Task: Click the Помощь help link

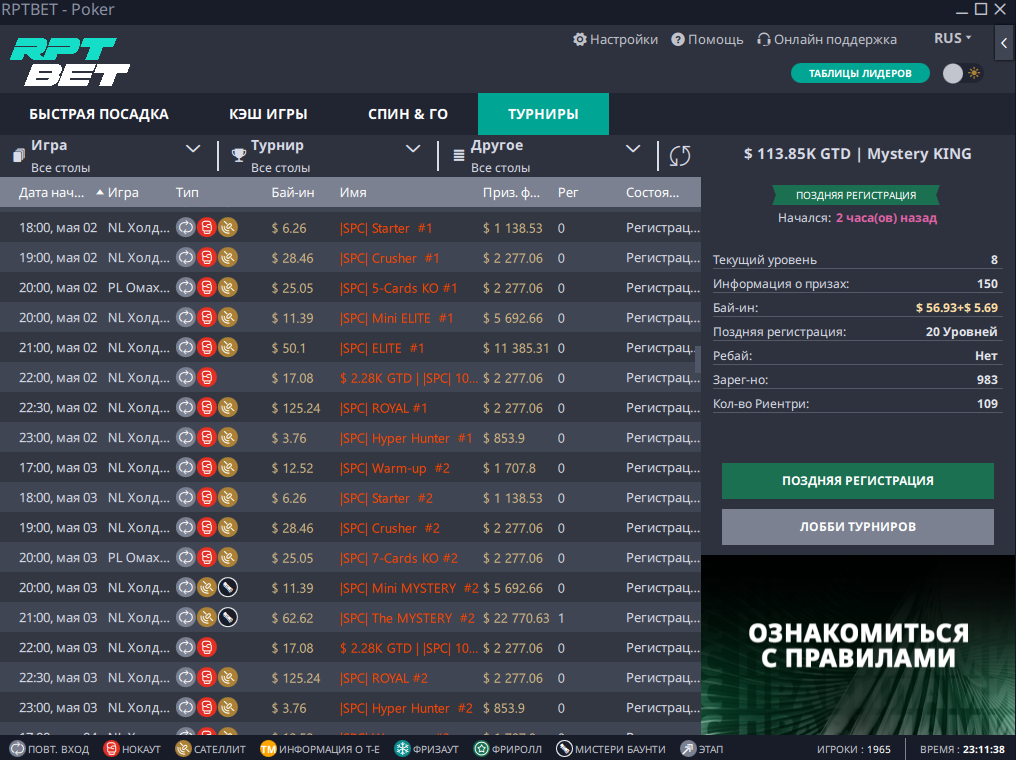Action: [707, 40]
